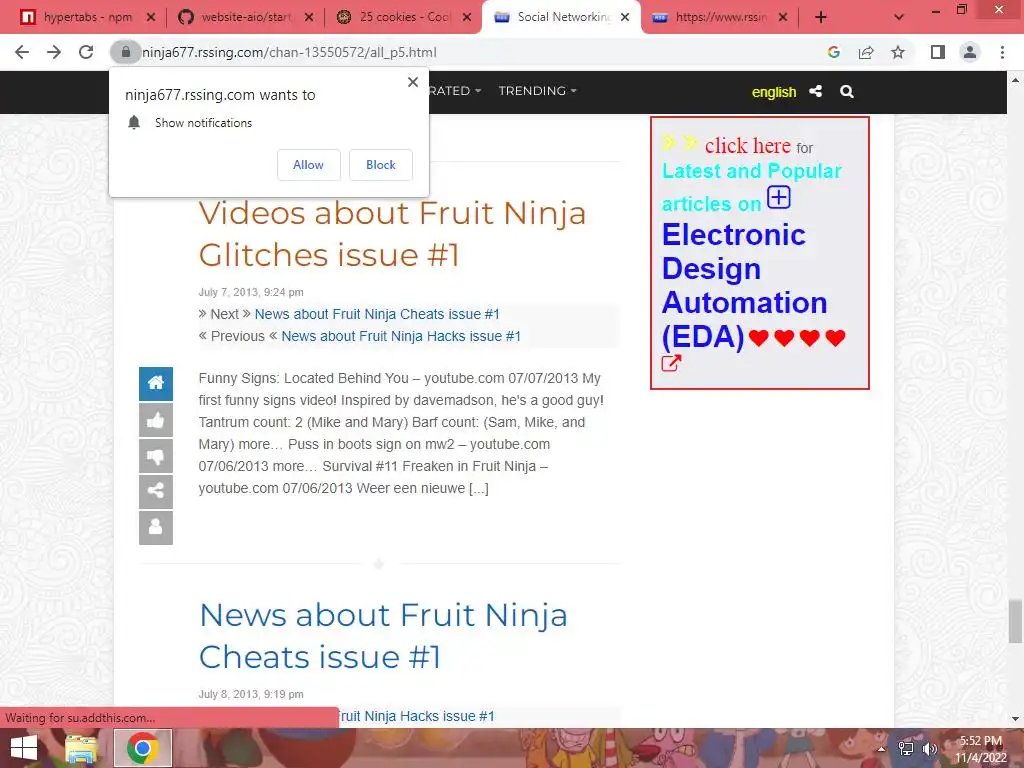Click home icon in side toolbar
Image resolution: width=1024 pixels, height=768 pixels.
click(155, 383)
